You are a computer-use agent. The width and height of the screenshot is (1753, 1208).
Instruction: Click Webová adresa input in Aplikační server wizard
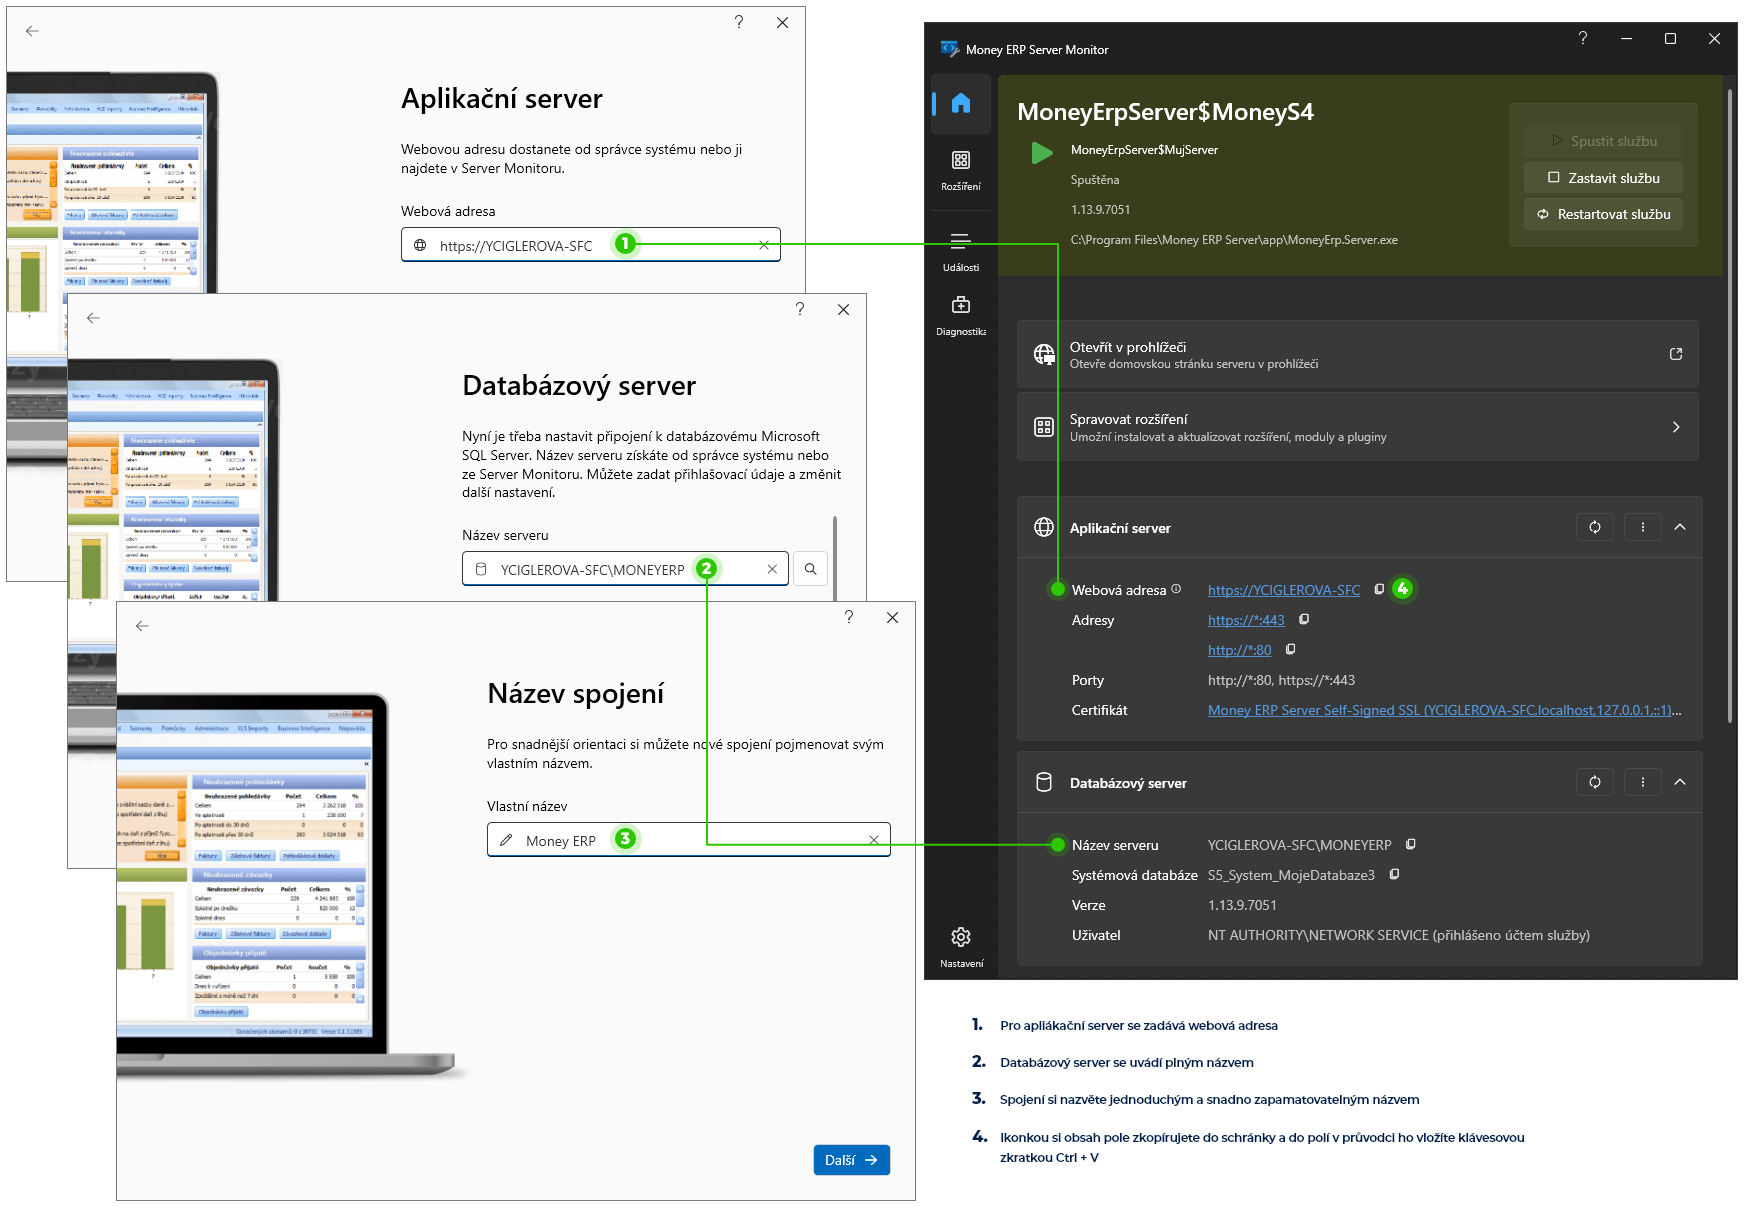(x=590, y=245)
